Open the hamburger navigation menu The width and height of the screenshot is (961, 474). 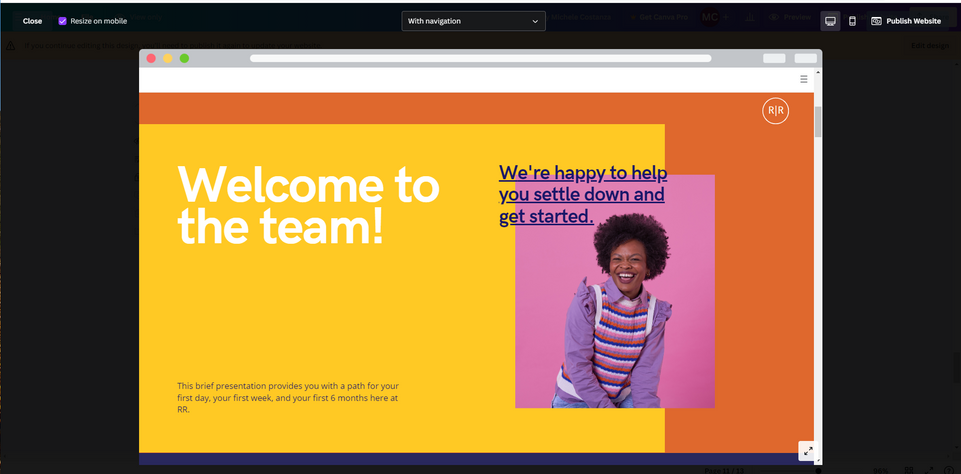coord(804,79)
